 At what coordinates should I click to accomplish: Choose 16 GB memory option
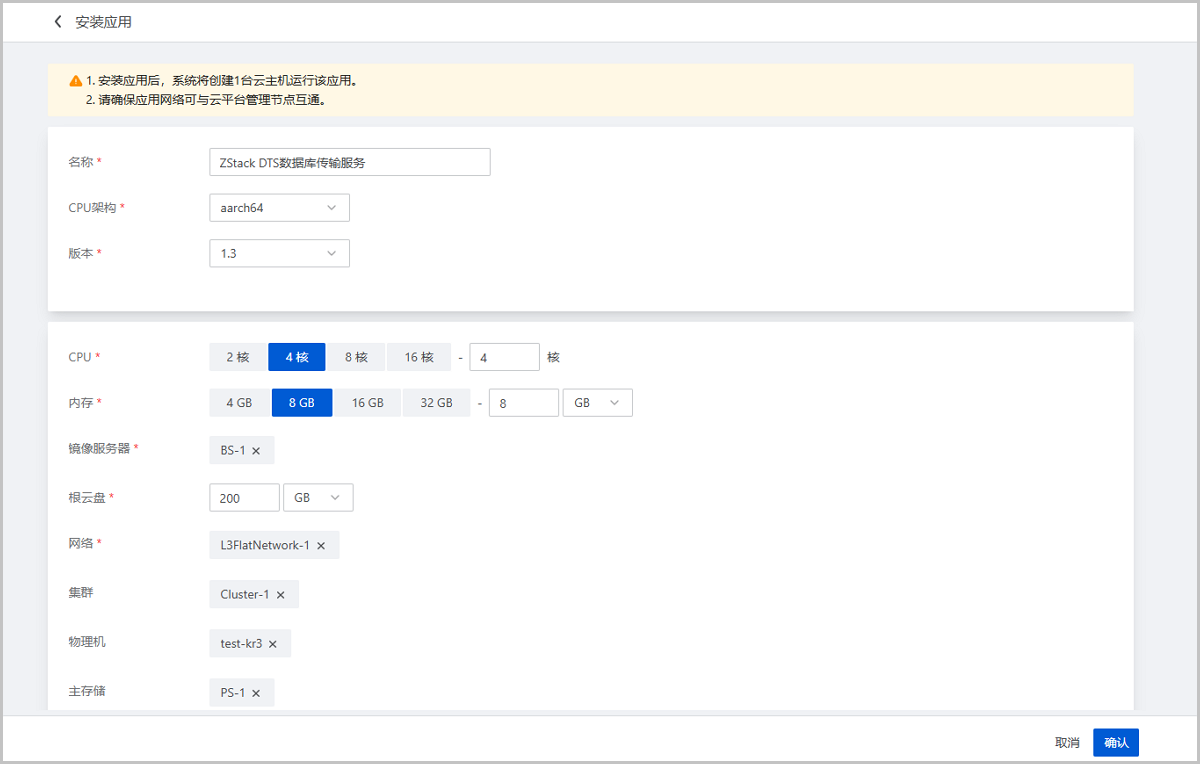tap(367, 403)
